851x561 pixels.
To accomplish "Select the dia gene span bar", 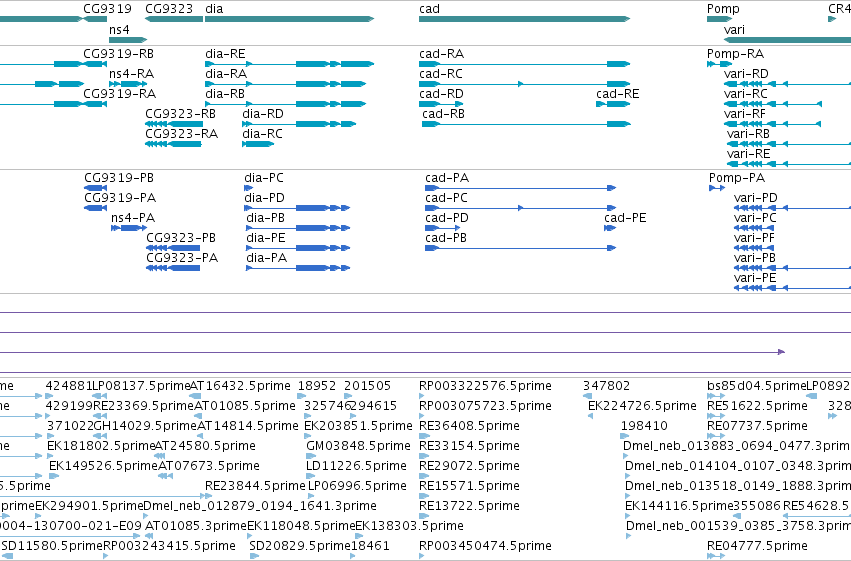I will tap(290, 19).
